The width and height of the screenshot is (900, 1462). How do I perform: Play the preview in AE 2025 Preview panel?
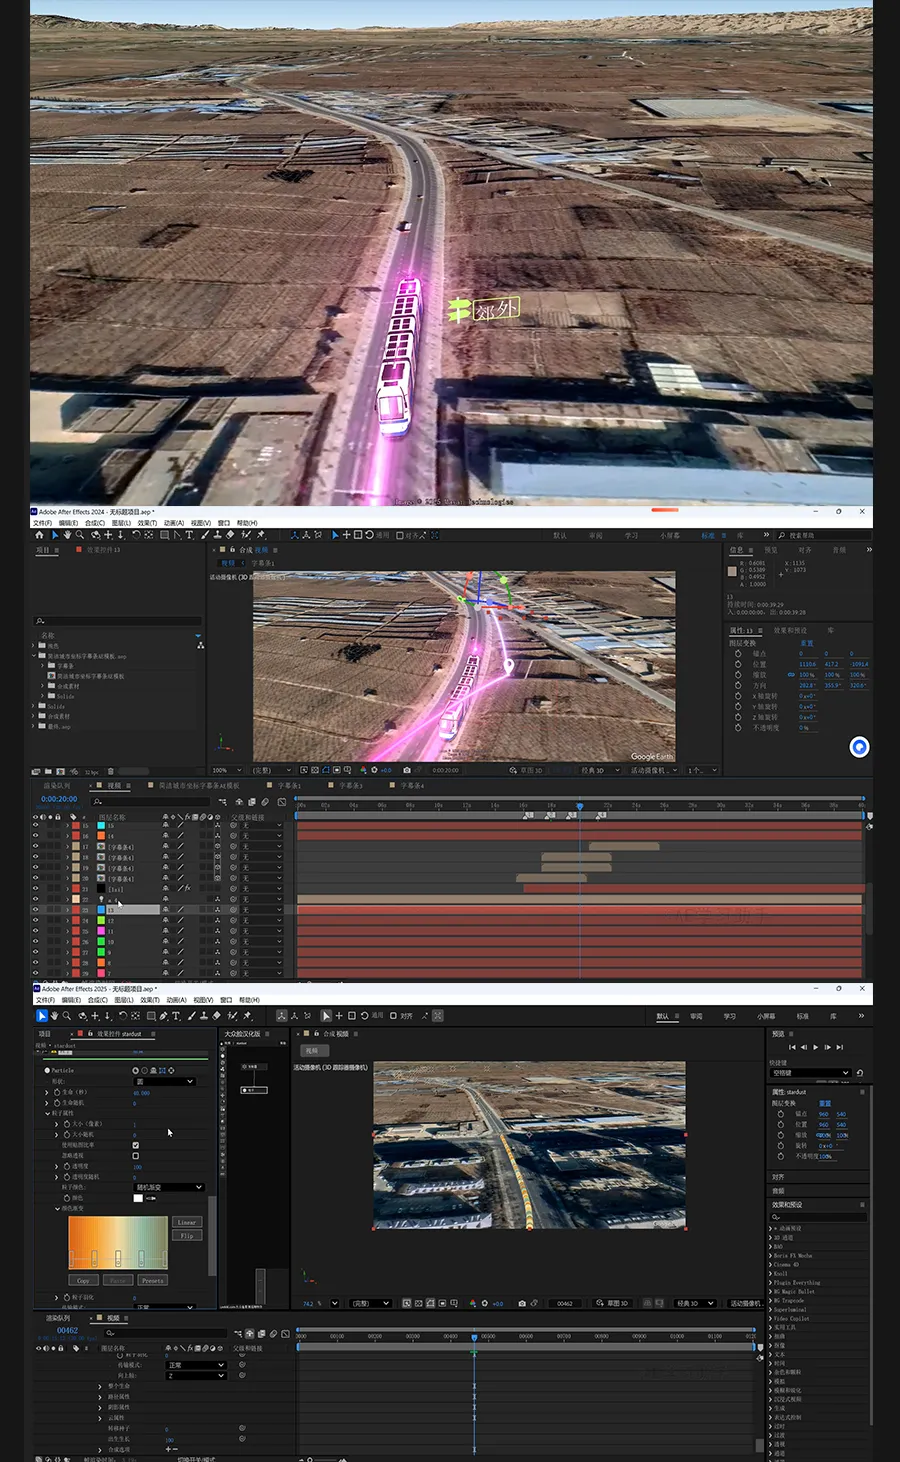pos(815,1047)
